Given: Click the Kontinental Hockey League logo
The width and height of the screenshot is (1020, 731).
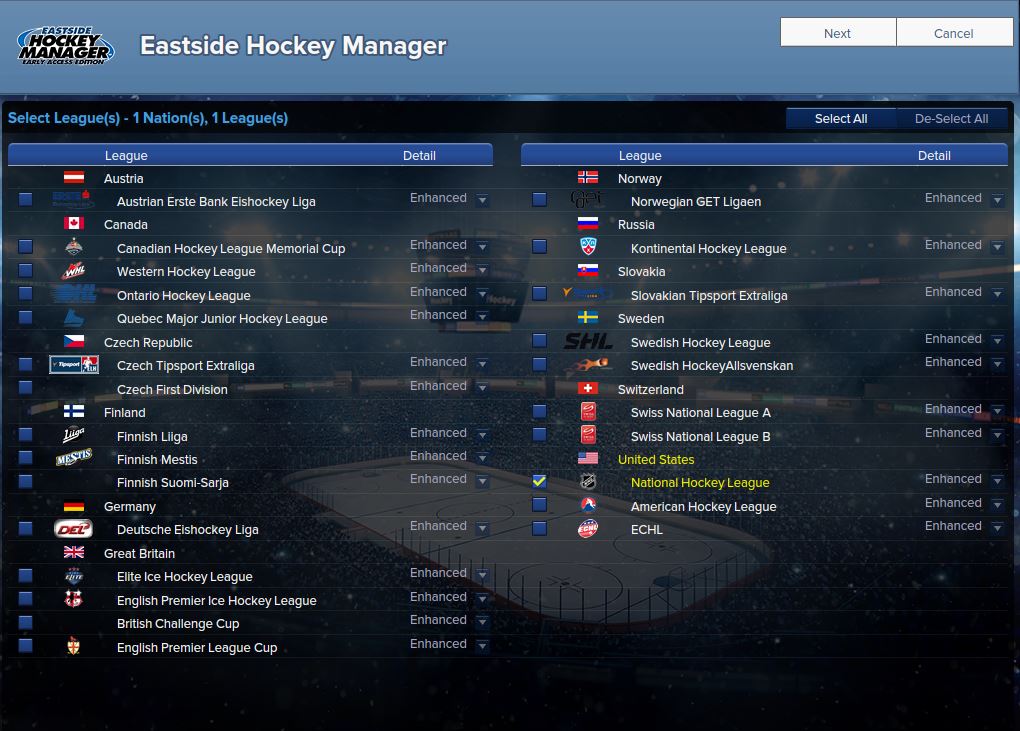Looking at the screenshot, I should [x=588, y=247].
